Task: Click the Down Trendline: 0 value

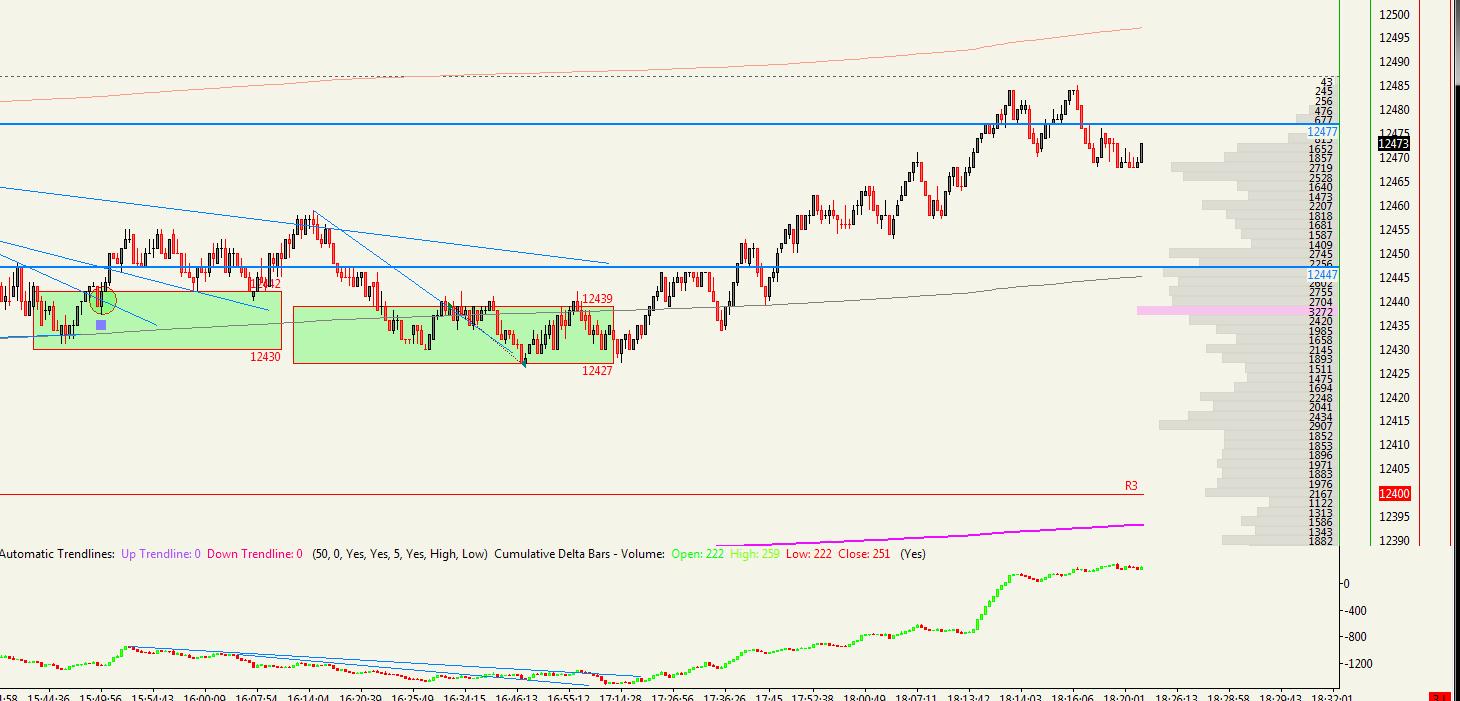Action: (x=255, y=554)
